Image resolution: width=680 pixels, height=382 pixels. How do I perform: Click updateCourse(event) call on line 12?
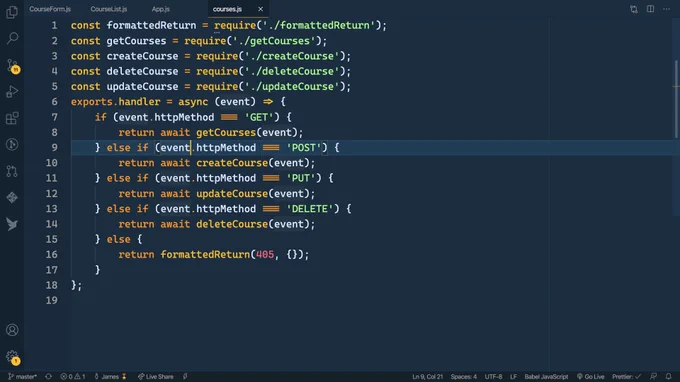pyautogui.click(x=253, y=193)
